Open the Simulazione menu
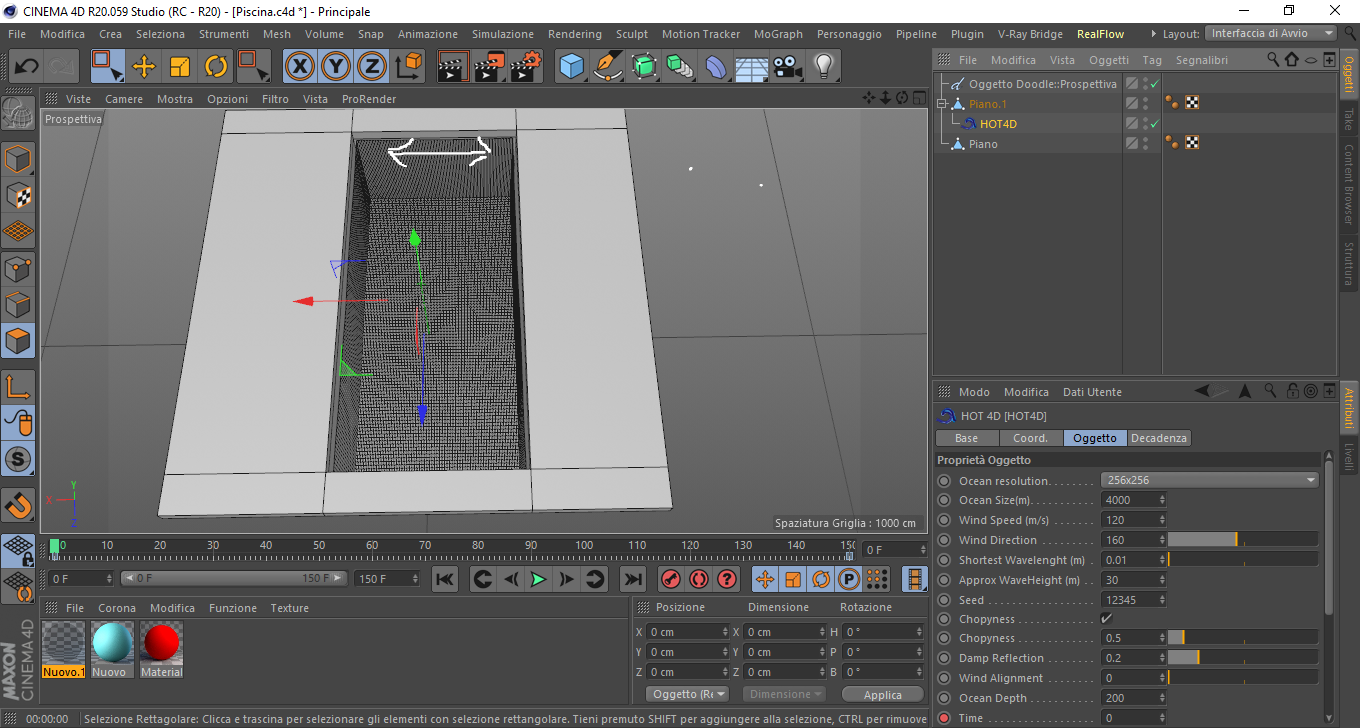Viewport: 1360px width, 728px height. [503, 34]
